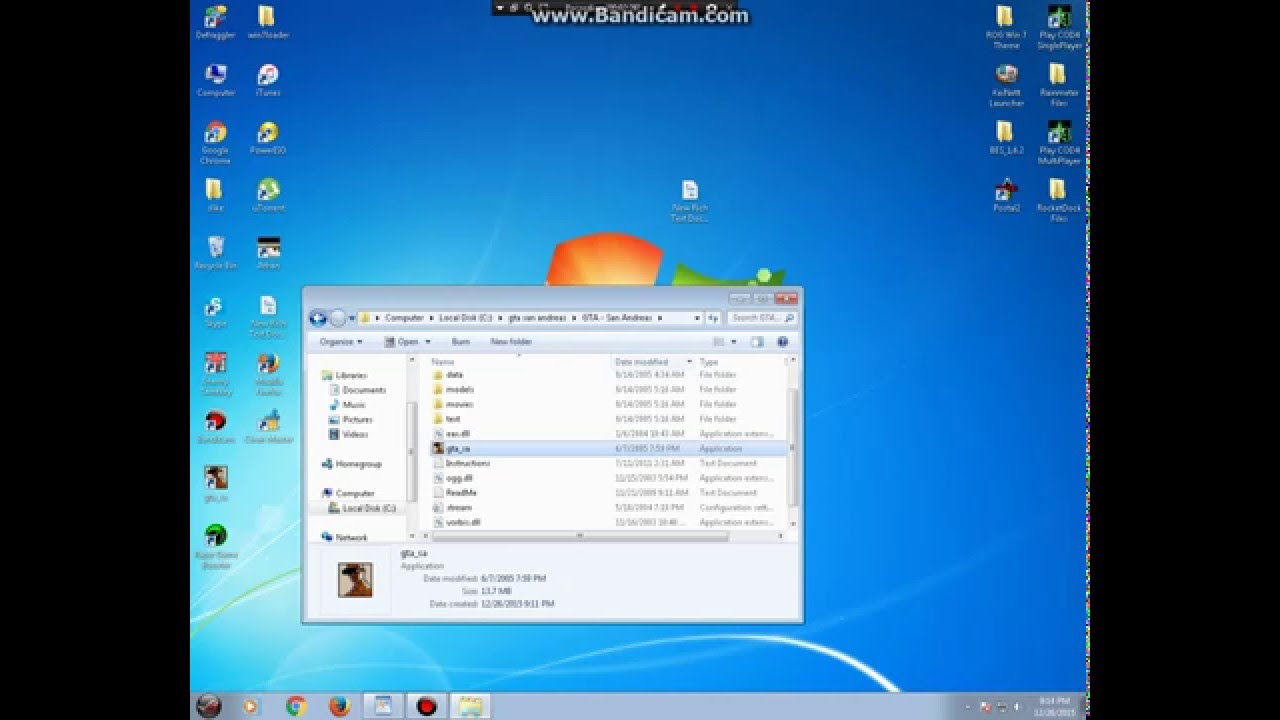Image resolution: width=1280 pixels, height=720 pixels.
Task: Select the vorbis.dll file row
Action: [608, 522]
